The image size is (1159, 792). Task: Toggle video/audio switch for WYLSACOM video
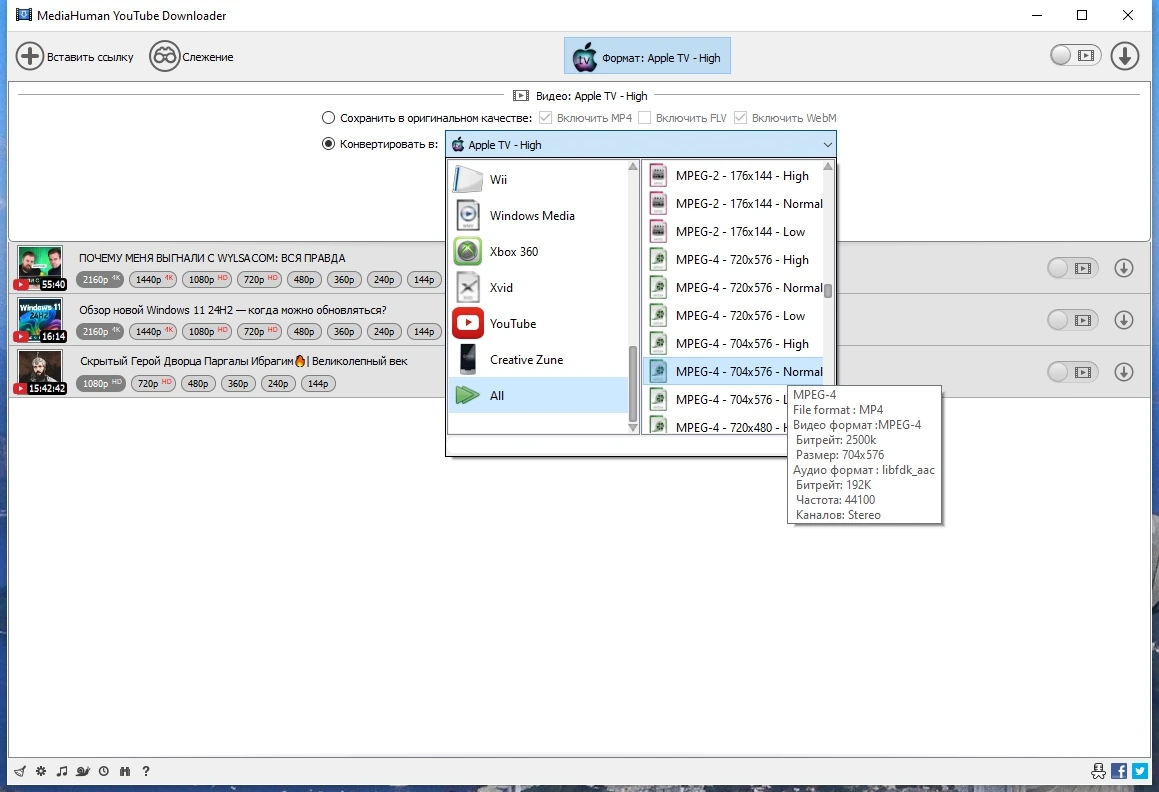[x=1073, y=268]
